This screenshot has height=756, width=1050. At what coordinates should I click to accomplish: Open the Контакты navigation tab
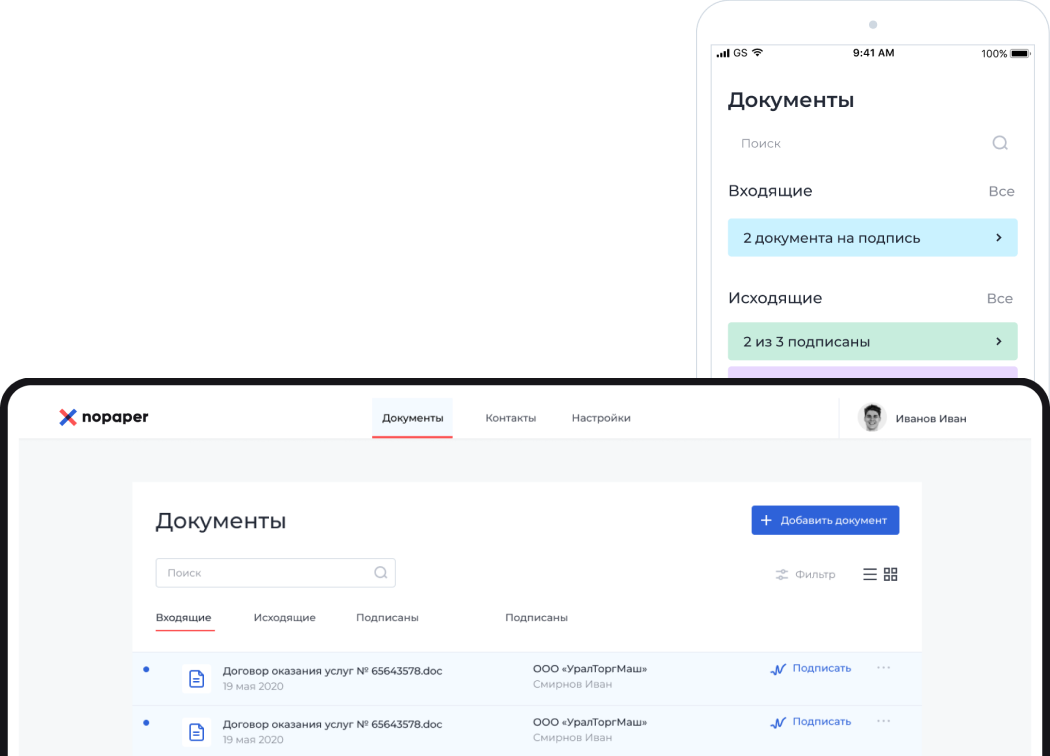click(510, 418)
